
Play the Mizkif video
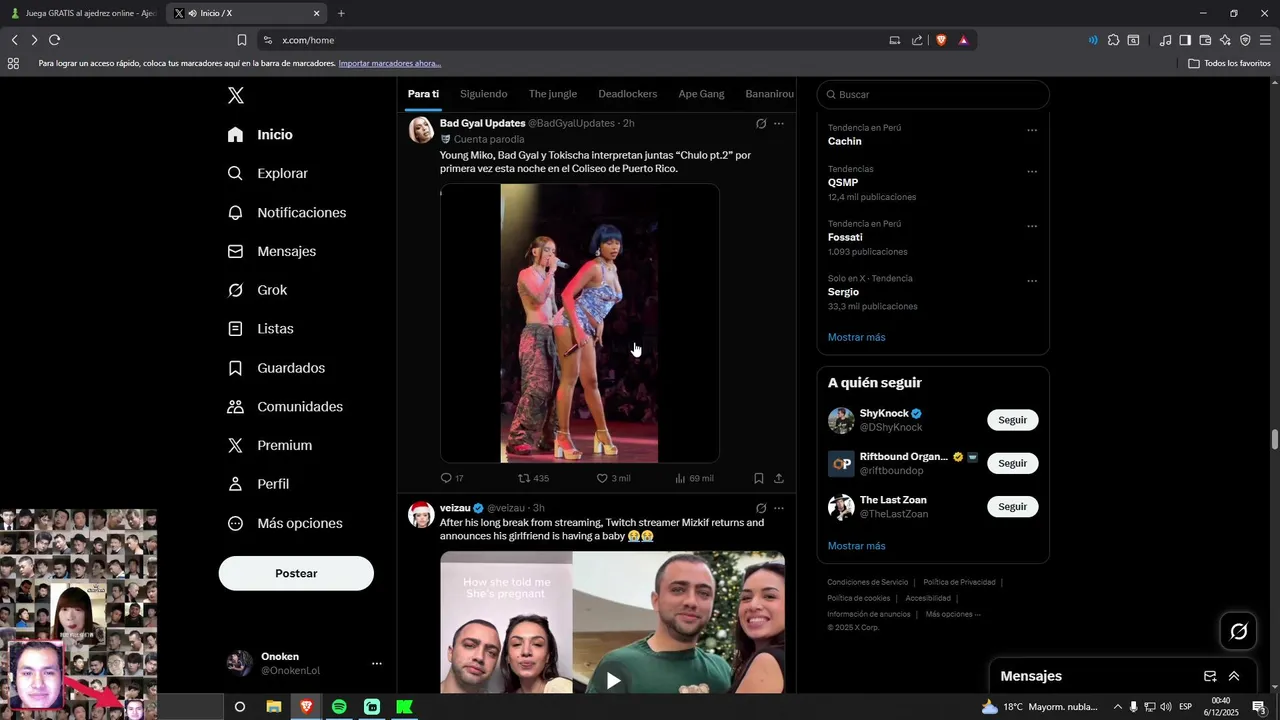[x=613, y=681]
